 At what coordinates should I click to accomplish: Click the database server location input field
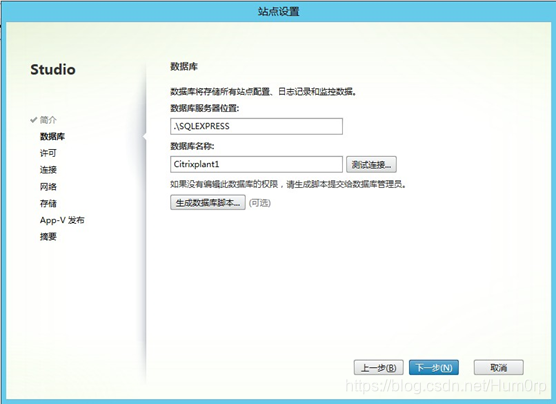click(x=256, y=126)
